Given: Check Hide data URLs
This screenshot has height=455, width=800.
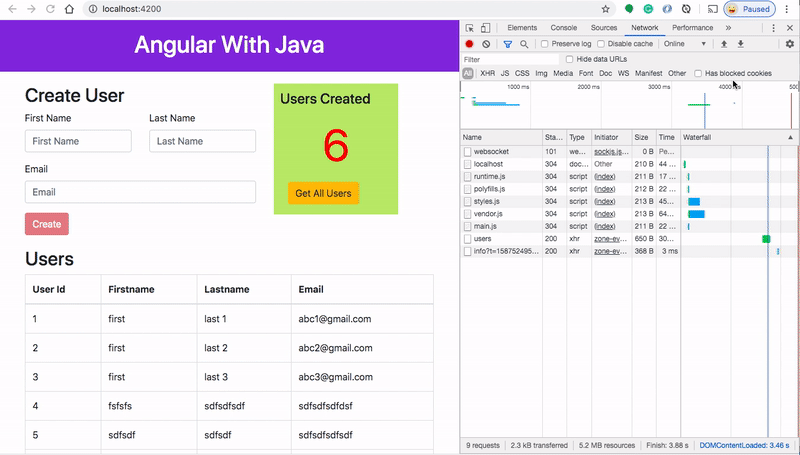Looking at the screenshot, I should click(x=569, y=59).
